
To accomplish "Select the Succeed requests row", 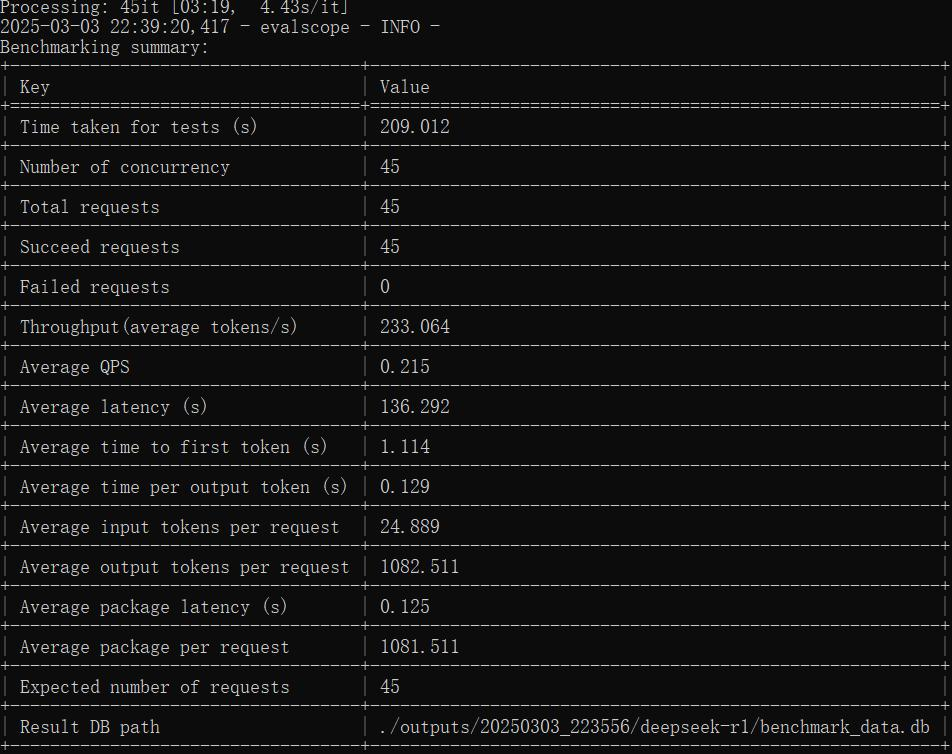I will coord(100,247).
